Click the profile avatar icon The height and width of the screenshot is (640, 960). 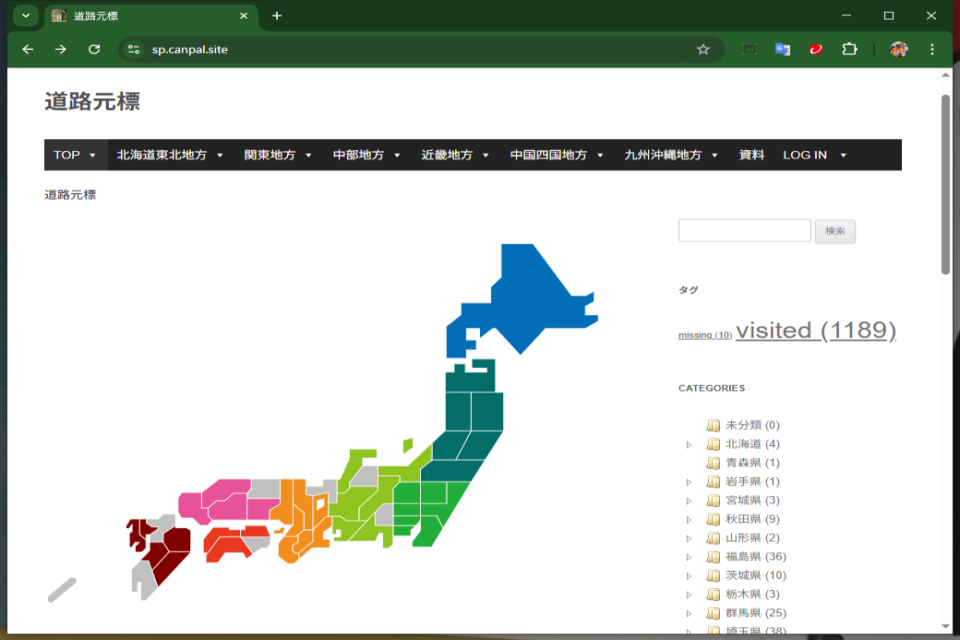(899, 49)
